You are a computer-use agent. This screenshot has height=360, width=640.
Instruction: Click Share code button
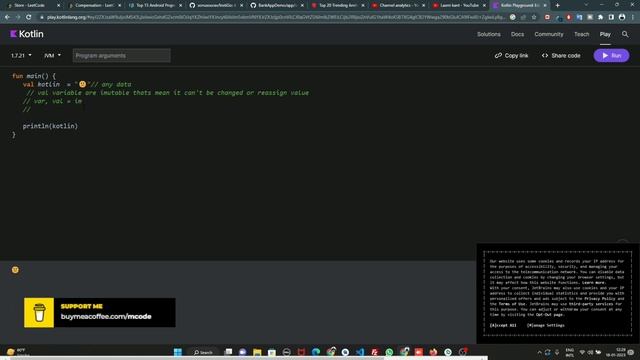(x=561, y=56)
